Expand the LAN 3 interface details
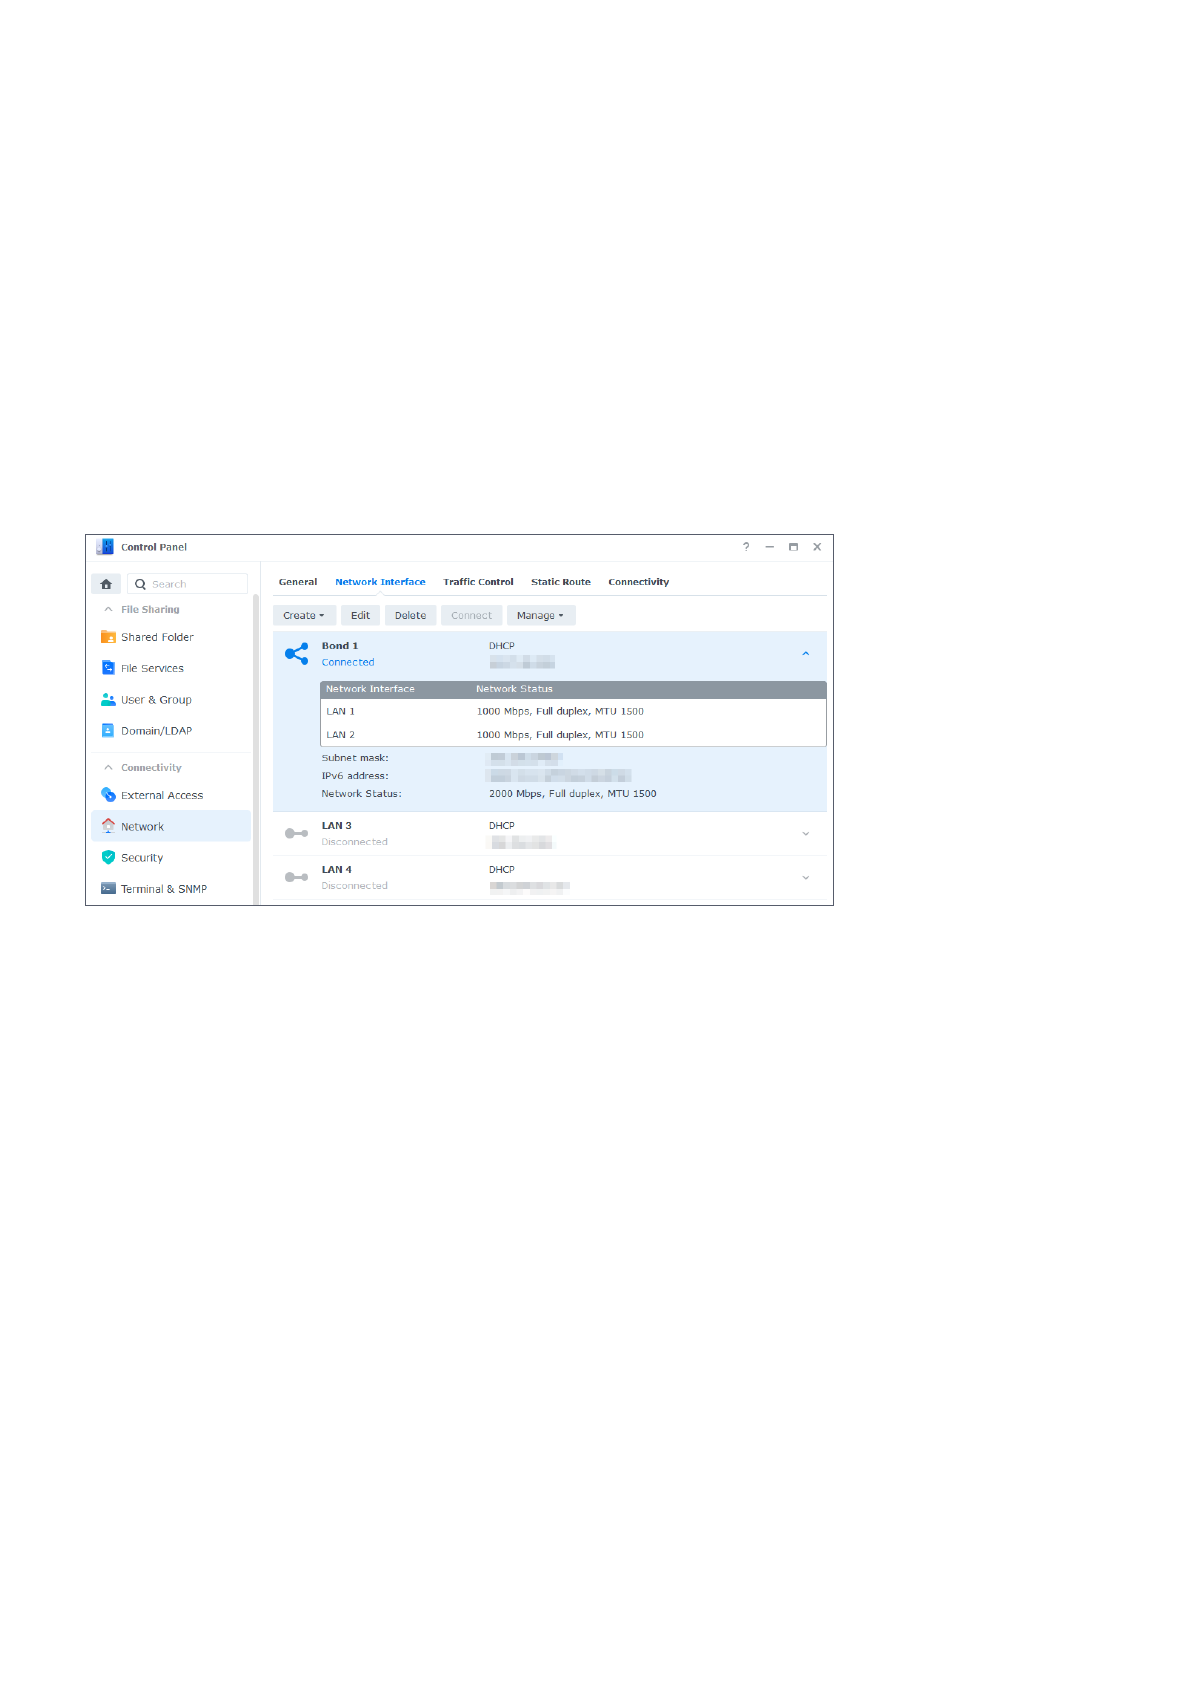This screenshot has width=1191, height=1684. tap(805, 834)
